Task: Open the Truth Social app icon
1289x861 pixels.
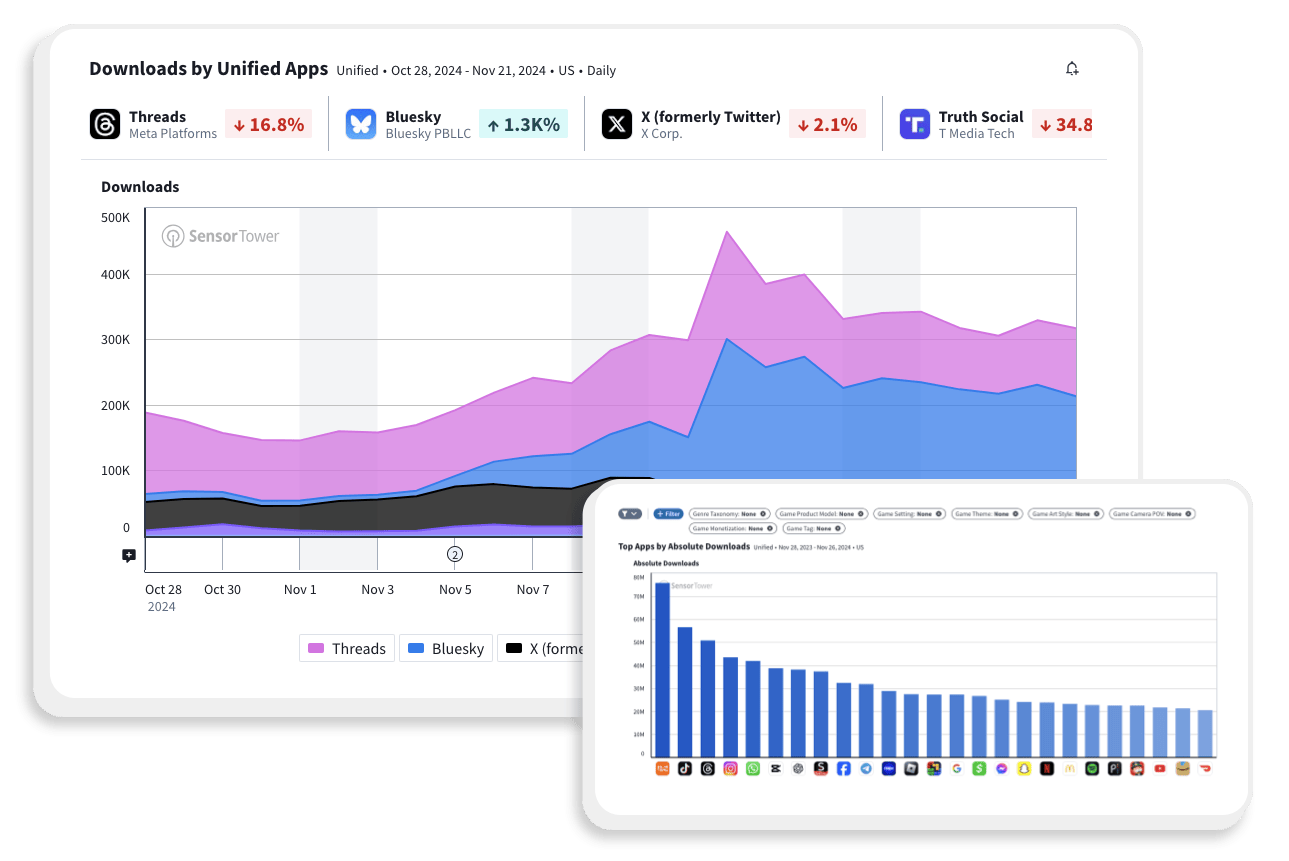Action: pos(914,124)
